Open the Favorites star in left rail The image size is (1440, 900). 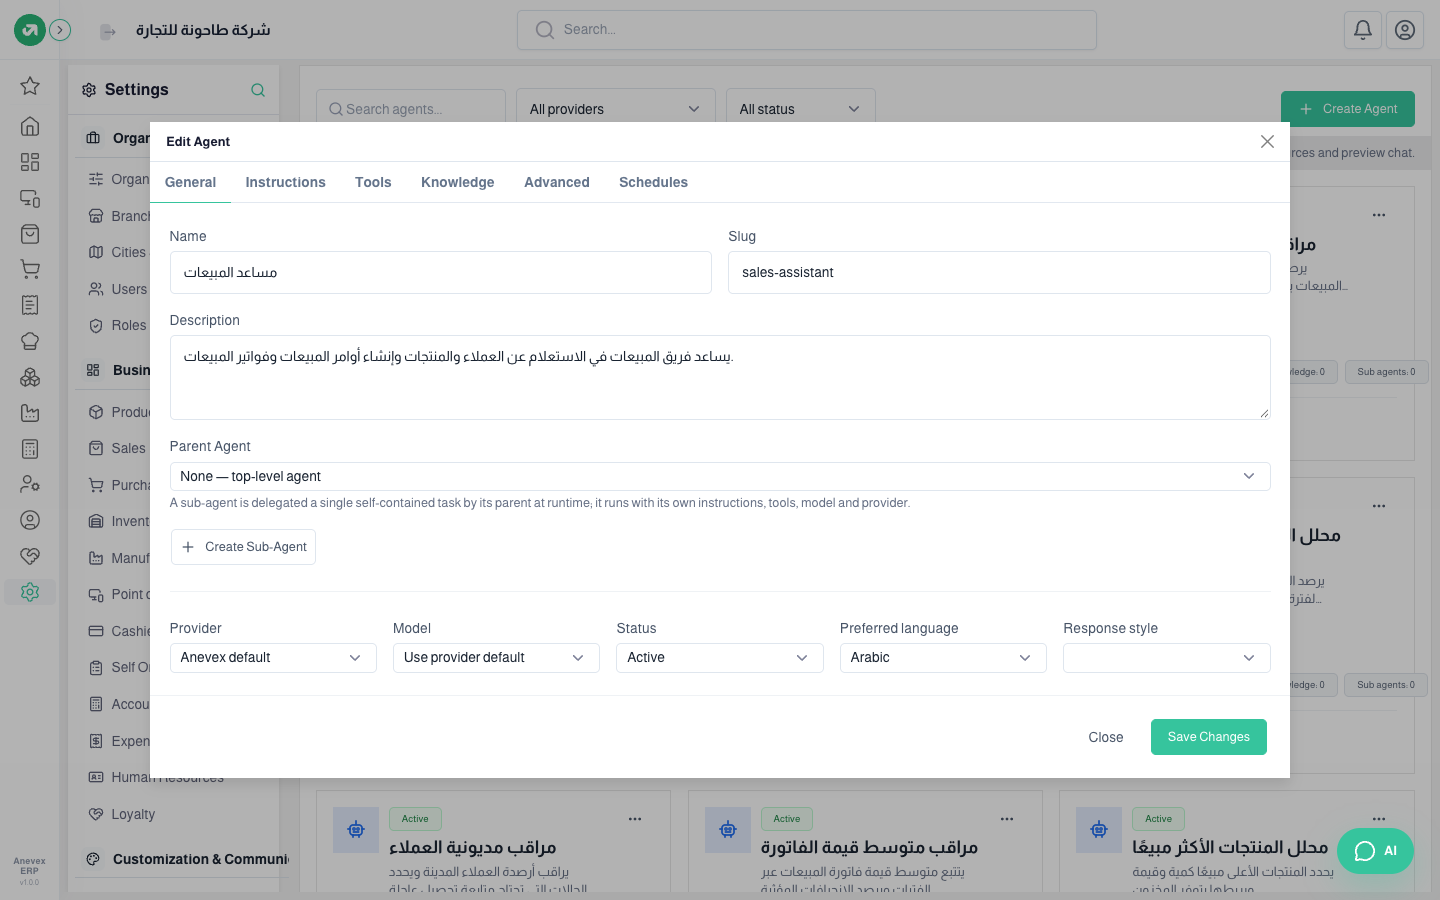(x=30, y=86)
